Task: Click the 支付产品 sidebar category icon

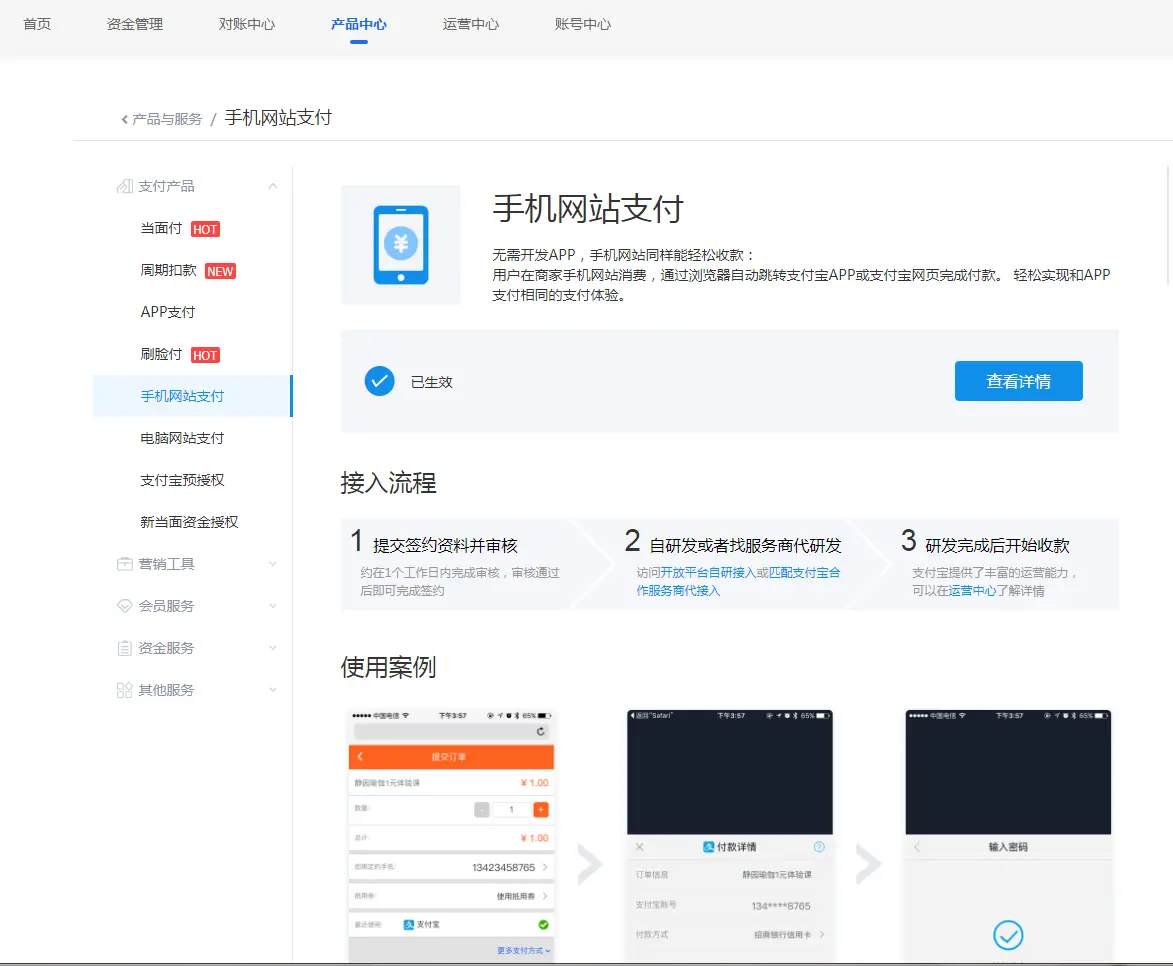Action: pyautogui.click(x=125, y=186)
